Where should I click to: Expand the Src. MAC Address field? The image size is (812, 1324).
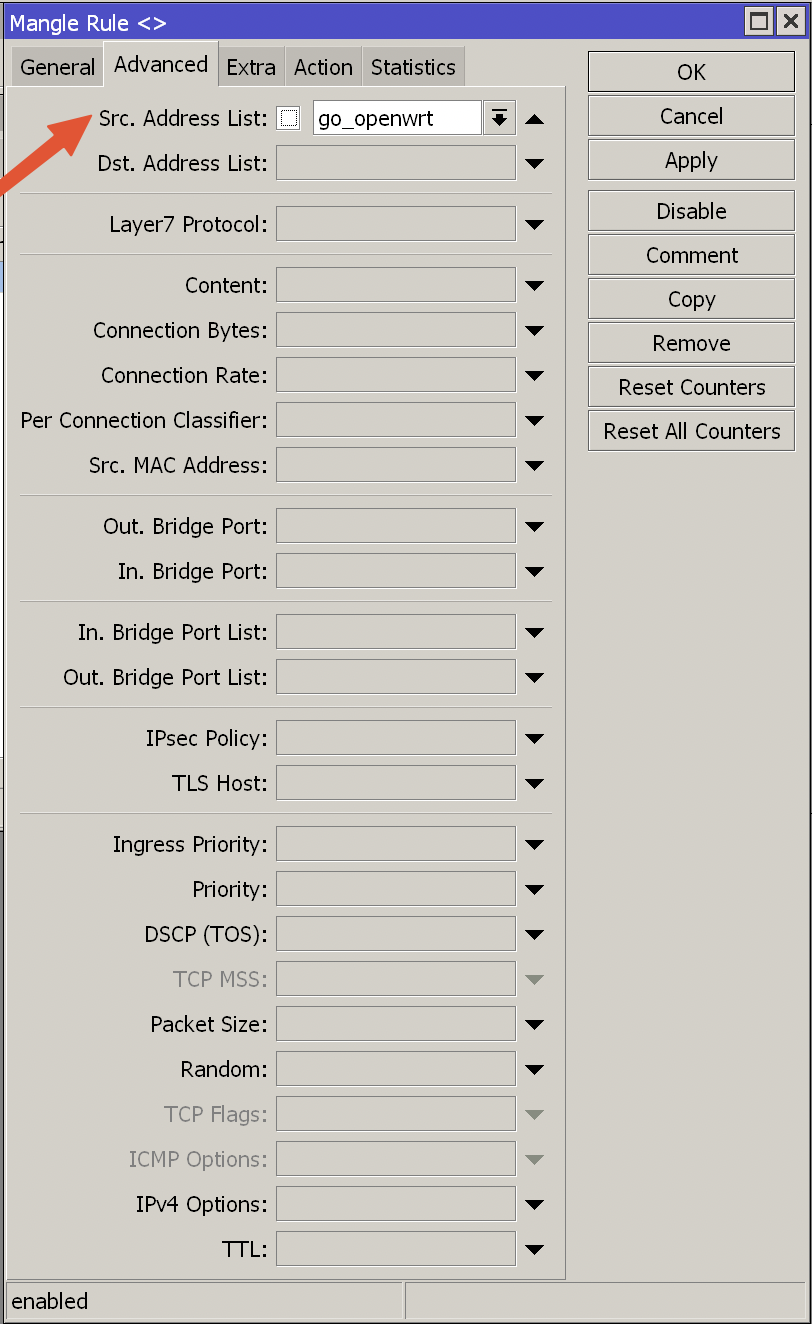pos(534,466)
